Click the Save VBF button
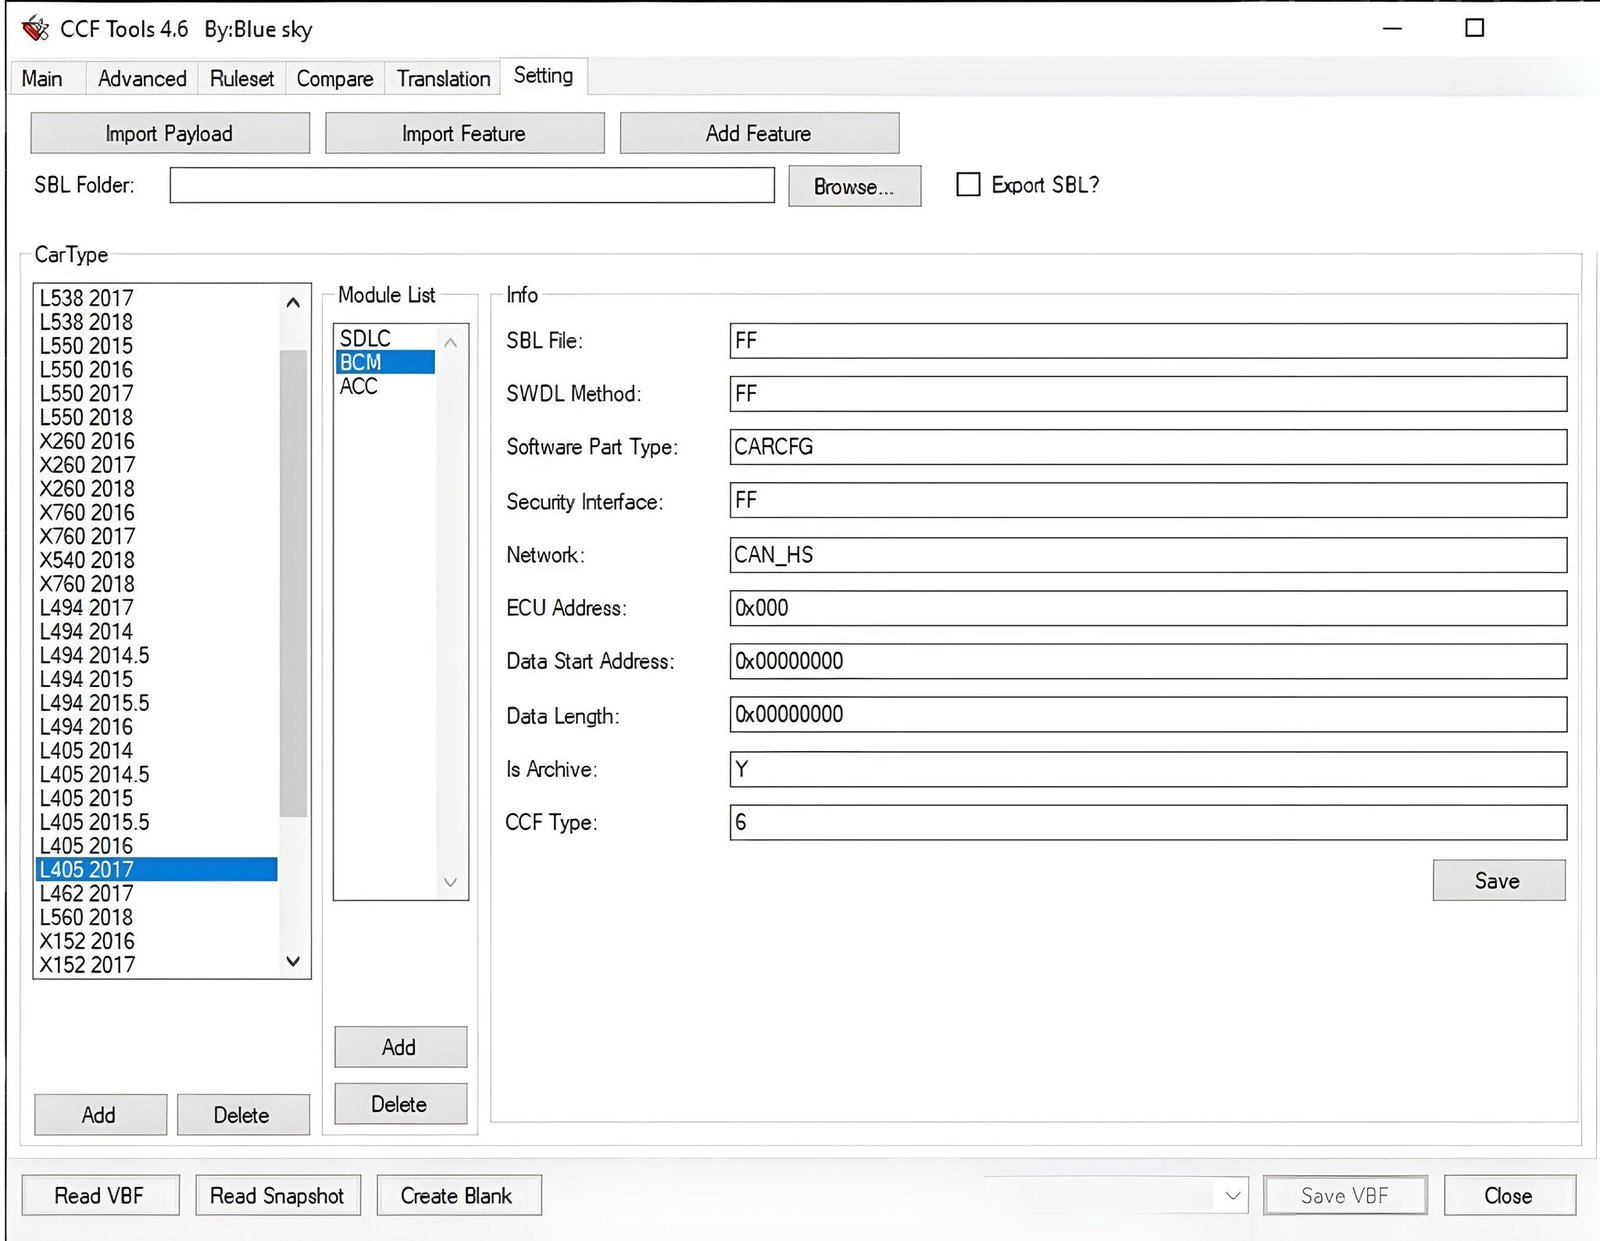This screenshot has height=1241, width=1600. pyautogui.click(x=1345, y=1195)
